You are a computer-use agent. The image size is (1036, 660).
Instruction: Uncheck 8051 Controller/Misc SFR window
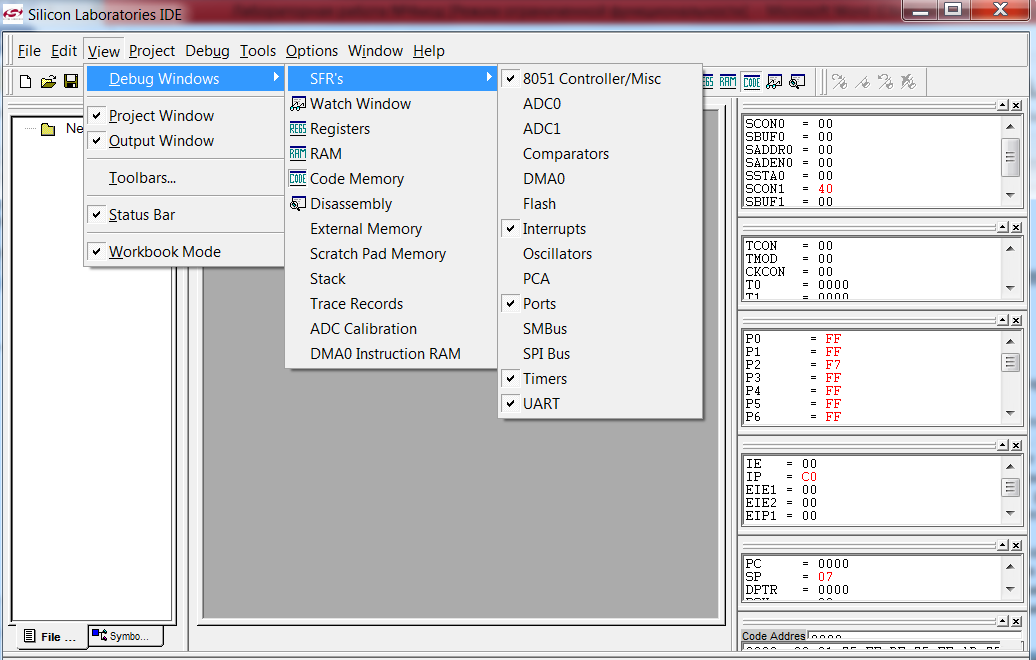(x=600, y=79)
